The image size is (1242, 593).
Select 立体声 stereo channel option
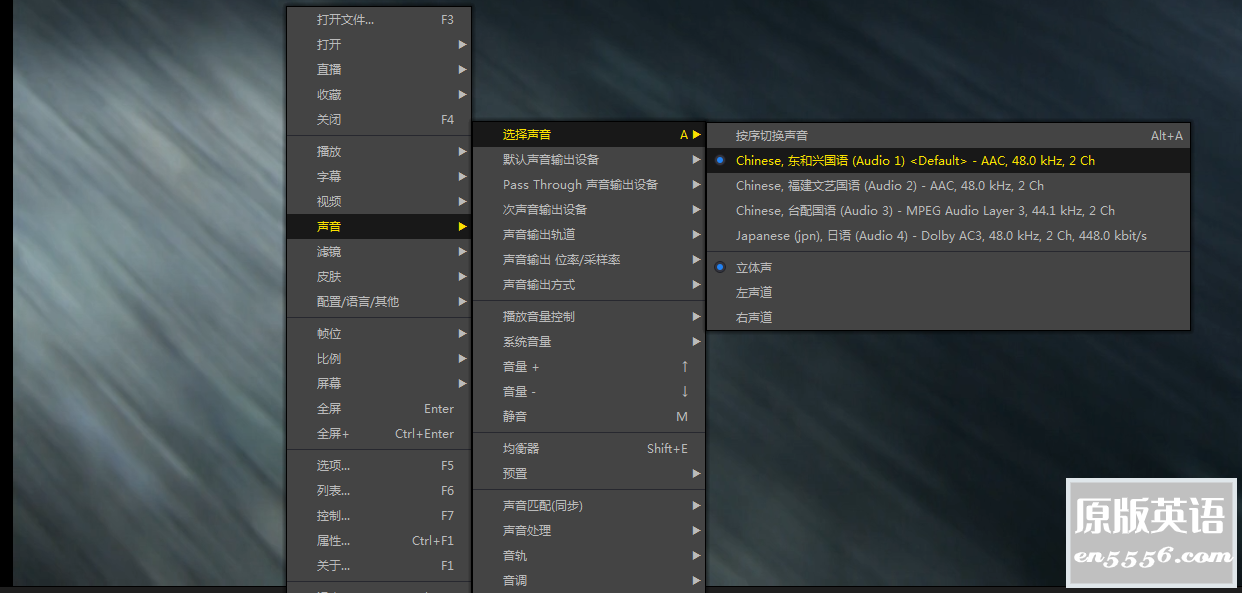(x=754, y=268)
